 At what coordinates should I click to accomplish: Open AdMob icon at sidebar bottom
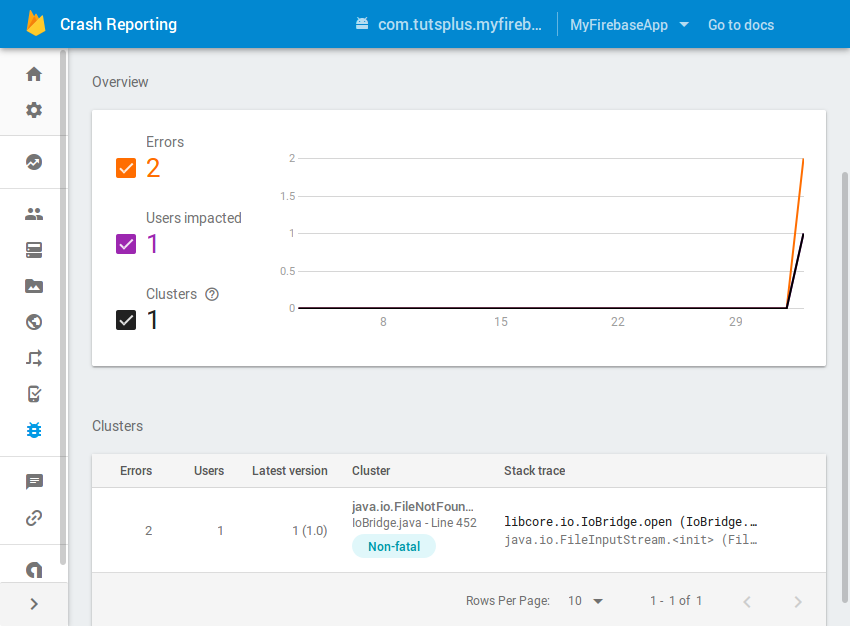pos(34,570)
